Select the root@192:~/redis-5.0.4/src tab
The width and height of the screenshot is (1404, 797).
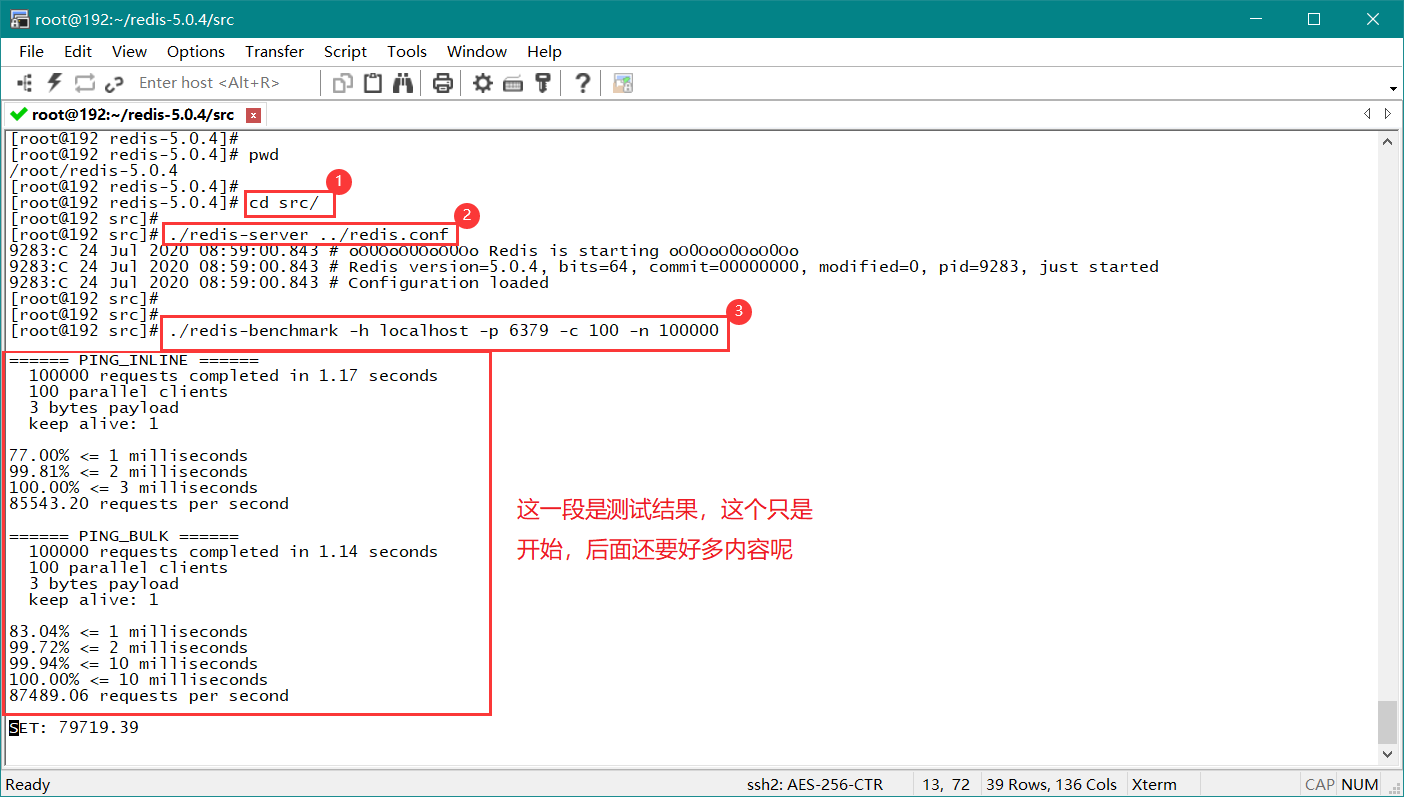[x=132, y=114]
